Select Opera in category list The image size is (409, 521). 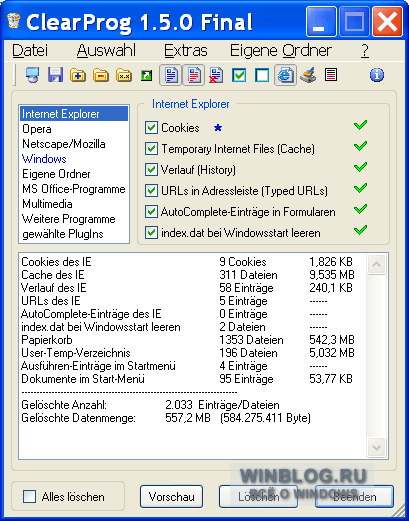point(74,129)
